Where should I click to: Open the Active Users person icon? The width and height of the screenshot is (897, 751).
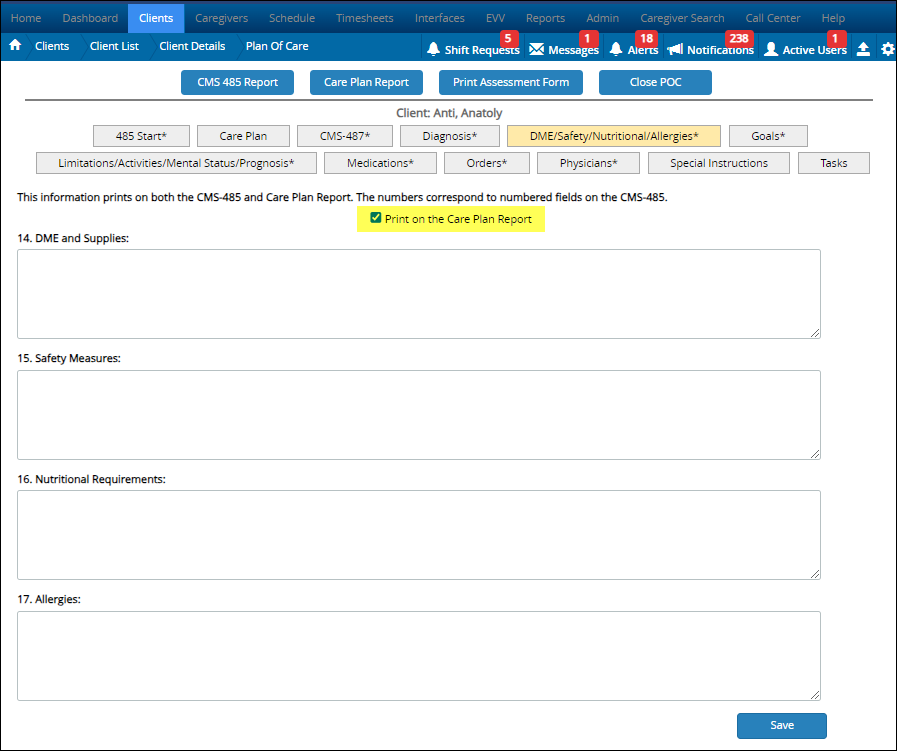pyautogui.click(x=771, y=49)
